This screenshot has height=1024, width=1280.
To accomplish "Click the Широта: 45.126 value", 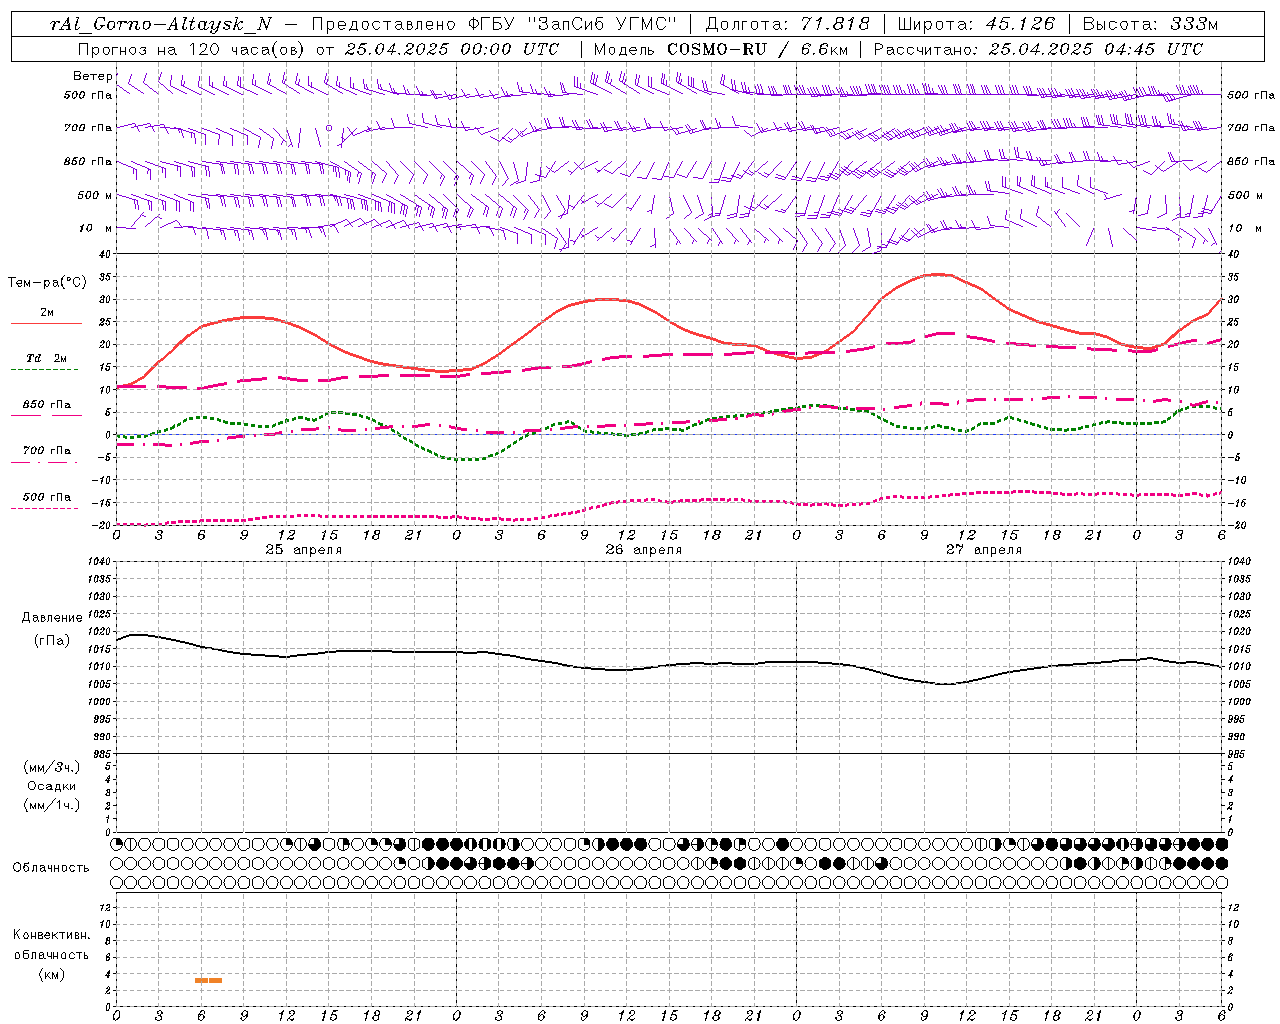I will (x=975, y=25).
